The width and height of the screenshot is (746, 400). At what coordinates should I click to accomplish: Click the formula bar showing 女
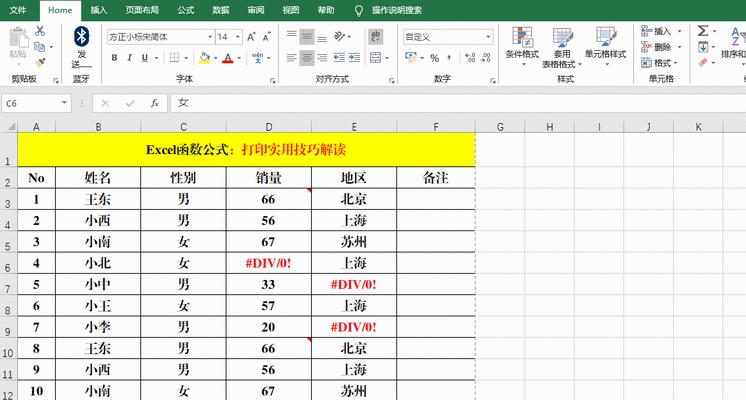tap(458, 103)
